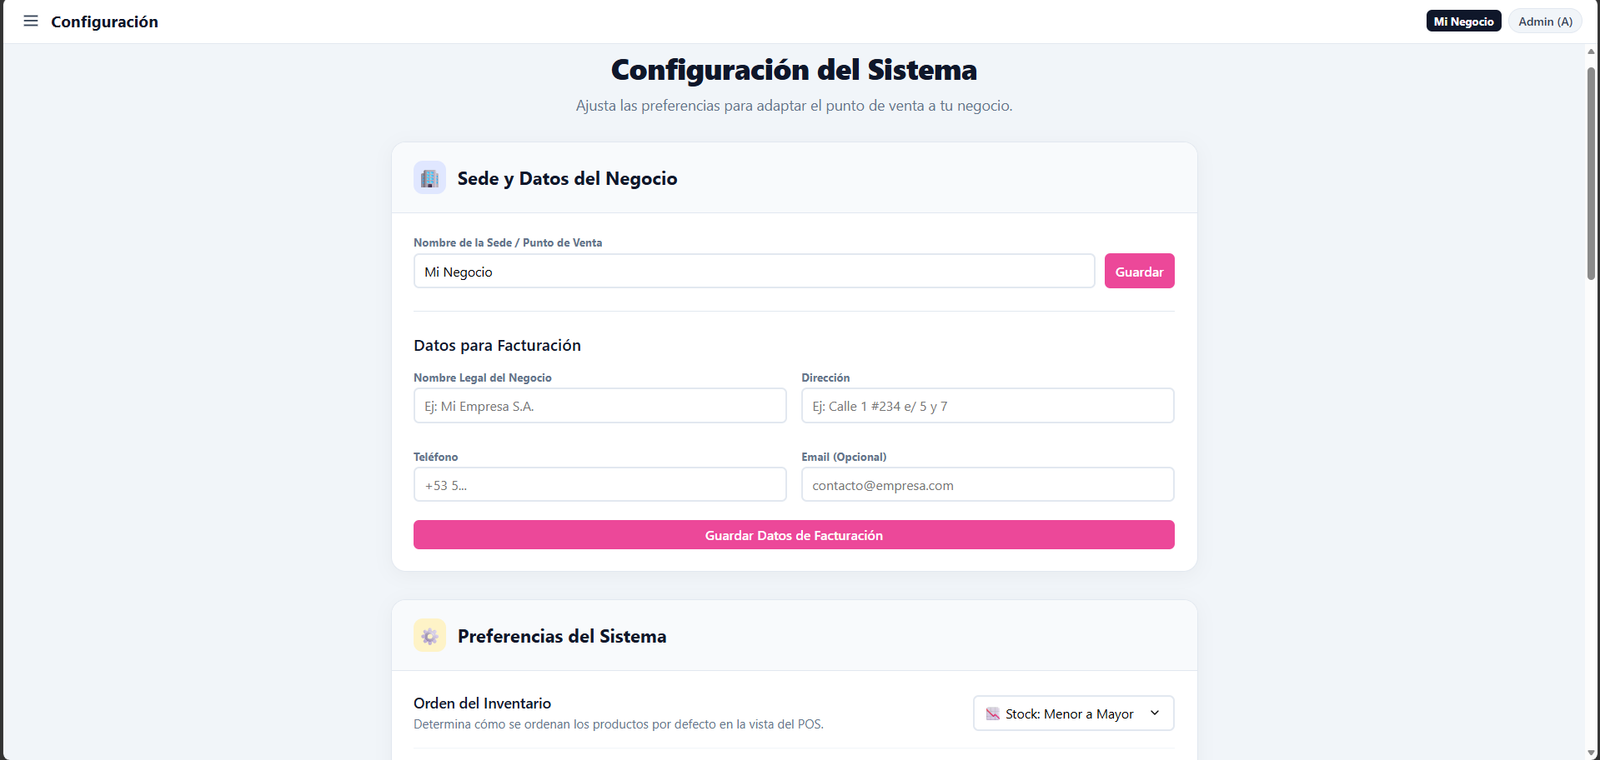Click the Preferencias del Sistema heading
Image resolution: width=1600 pixels, height=760 pixels.
pos(562,636)
